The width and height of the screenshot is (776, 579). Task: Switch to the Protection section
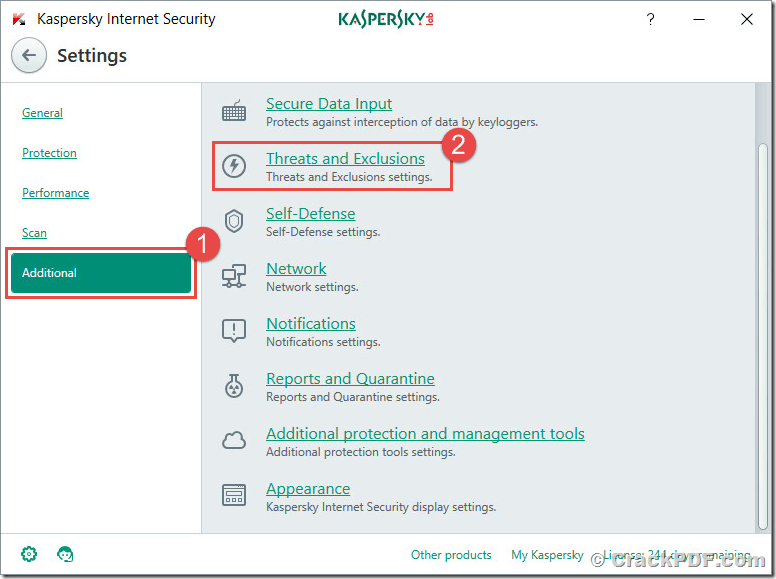click(x=49, y=153)
